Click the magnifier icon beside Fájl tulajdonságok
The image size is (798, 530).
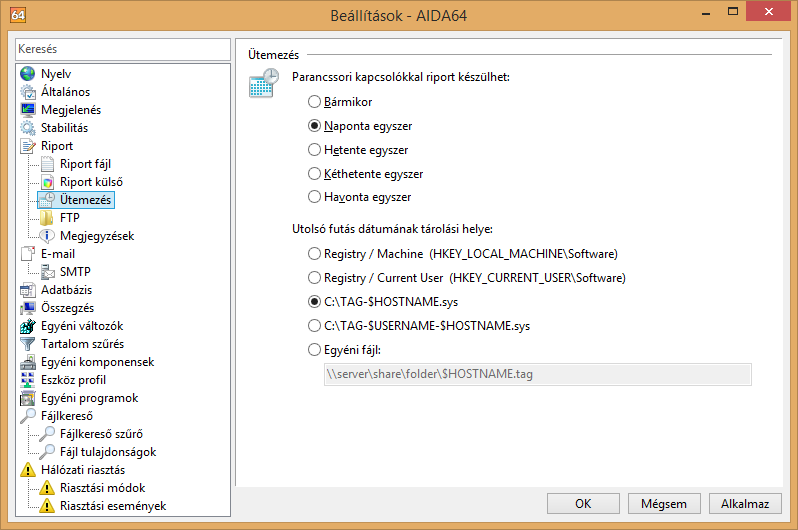coord(47,452)
